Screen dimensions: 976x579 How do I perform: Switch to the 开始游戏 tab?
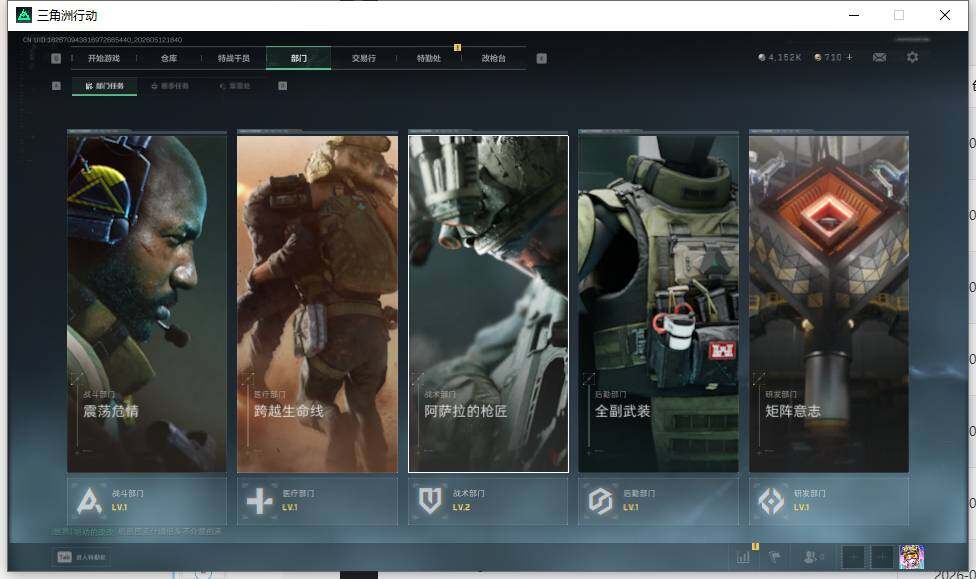tap(104, 58)
